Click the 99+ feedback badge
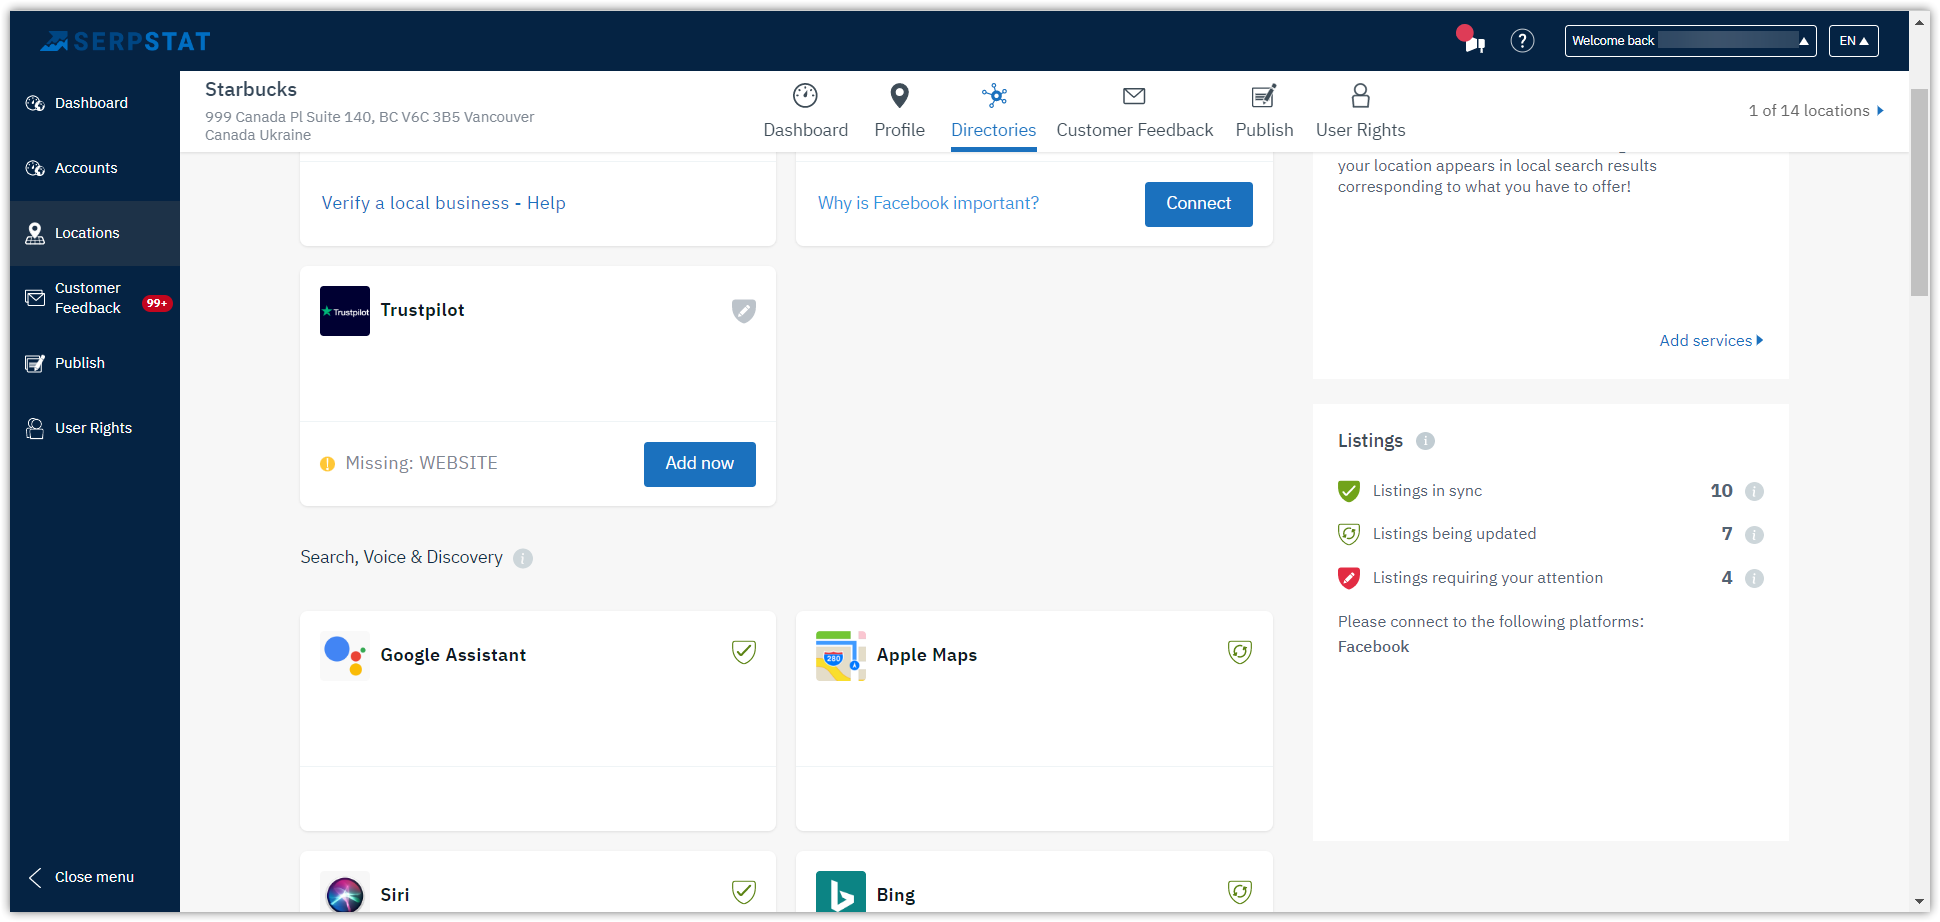 [x=157, y=303]
